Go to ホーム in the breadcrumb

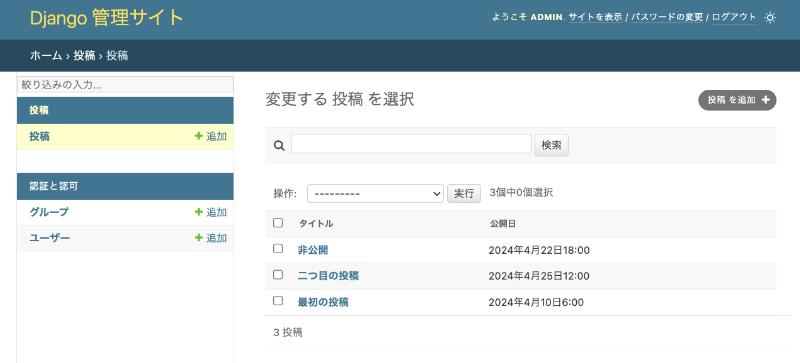coord(46,56)
